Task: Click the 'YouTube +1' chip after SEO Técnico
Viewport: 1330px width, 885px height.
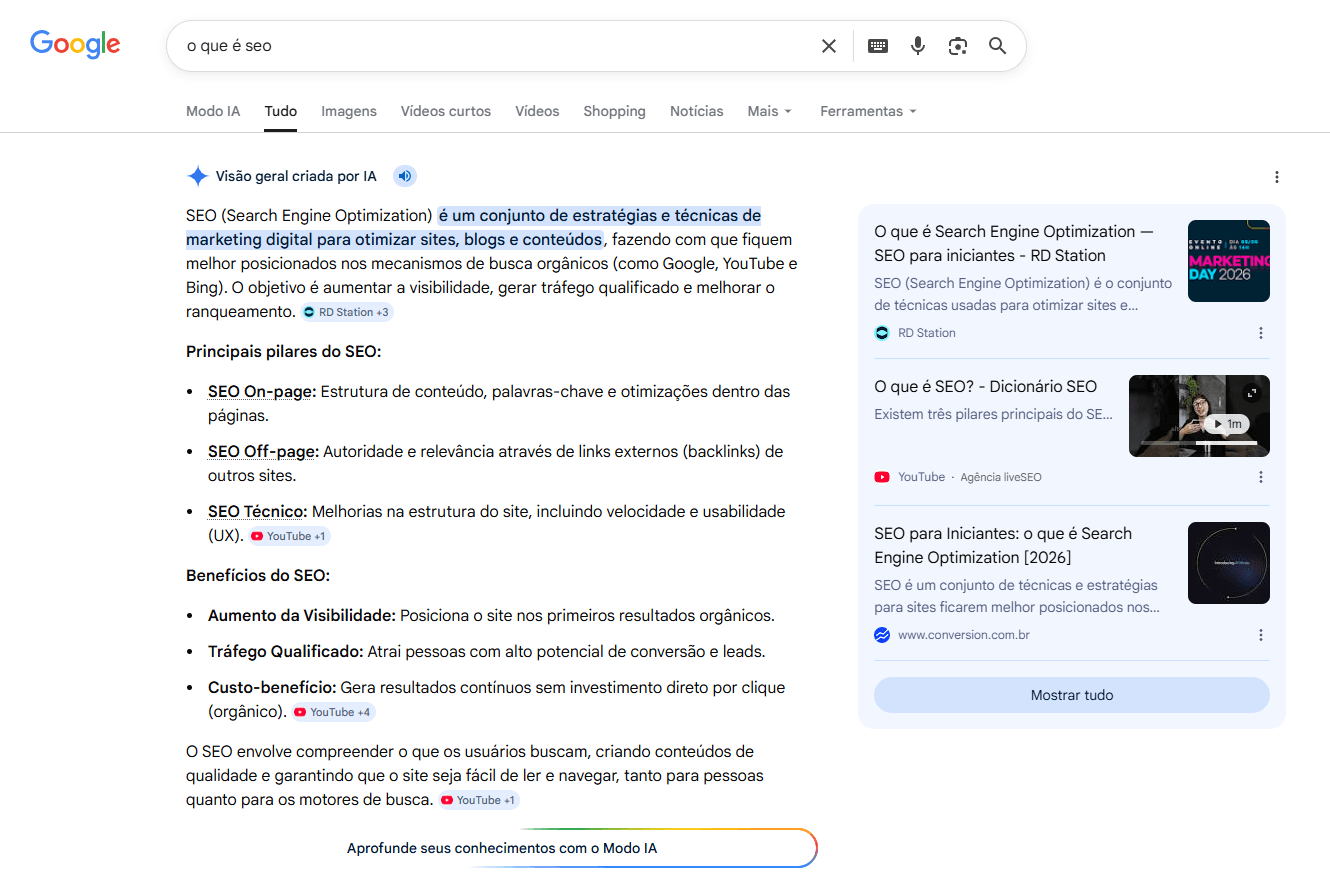Action: (x=289, y=536)
